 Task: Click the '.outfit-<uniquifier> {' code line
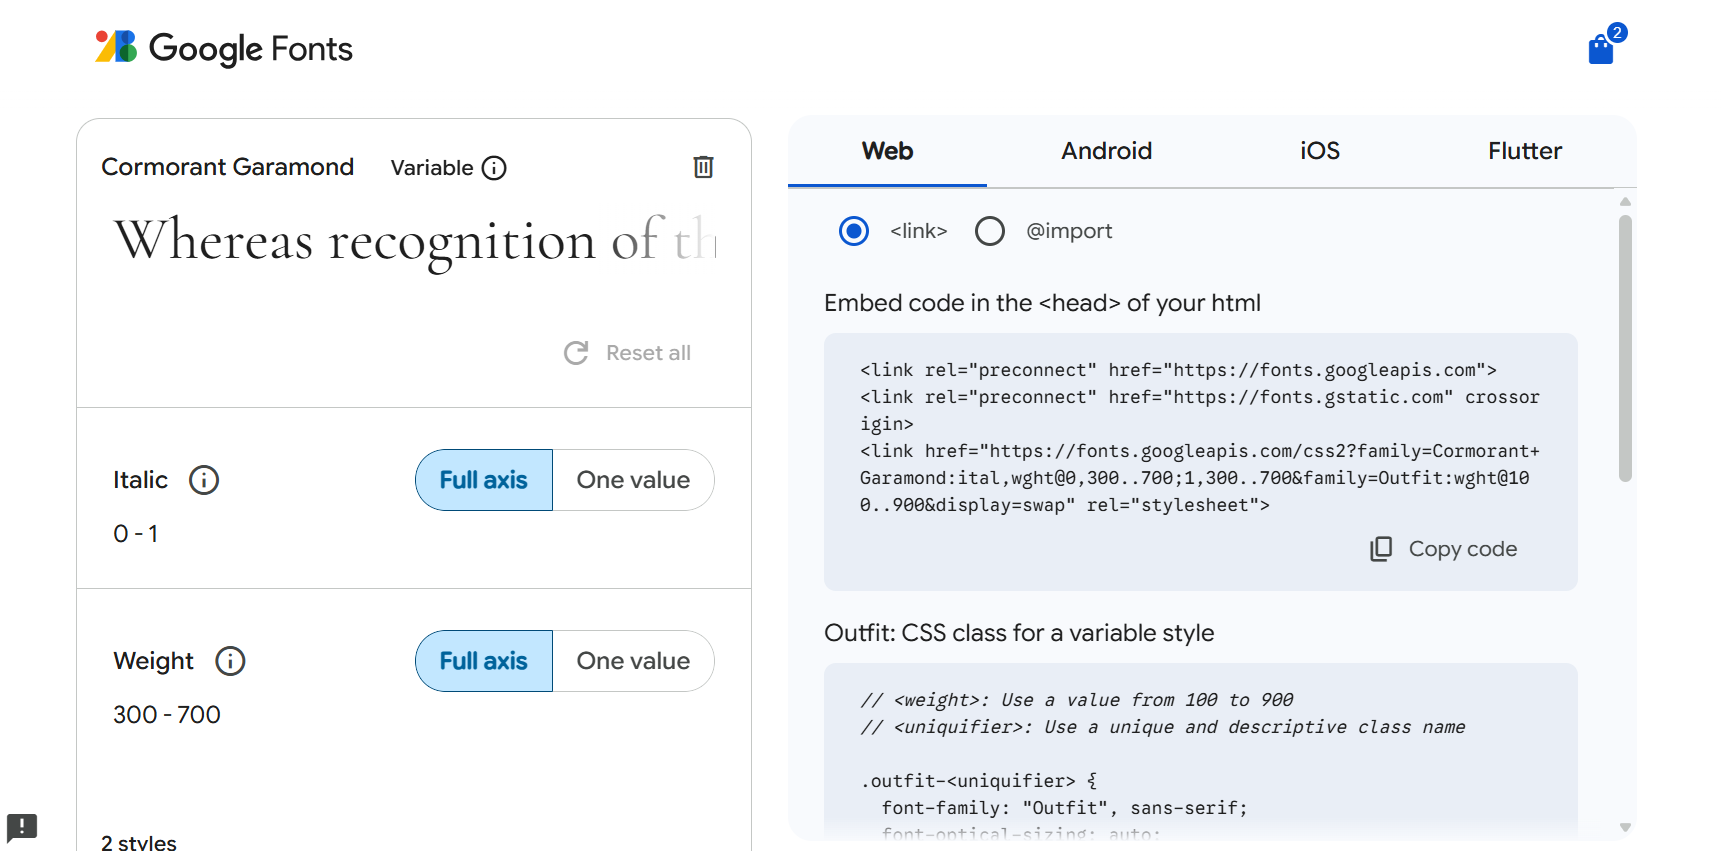coord(979,781)
